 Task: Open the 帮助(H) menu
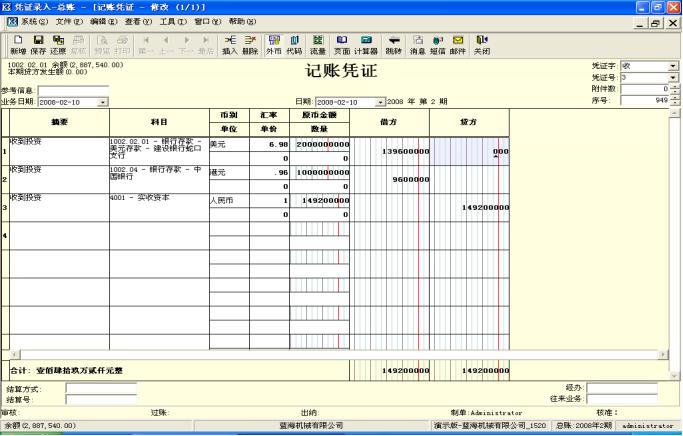pos(243,21)
